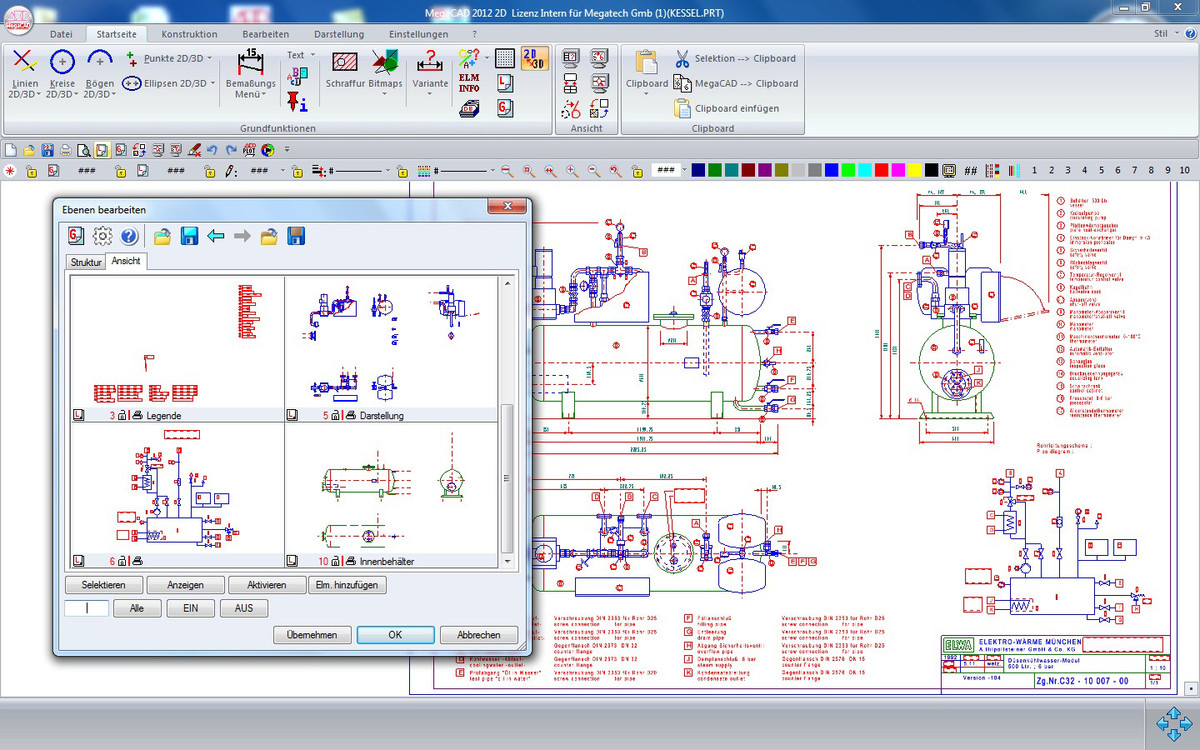1200x750 pixels.
Task: Switch to the Konstruktion ribbon tab
Action: [x=189, y=34]
